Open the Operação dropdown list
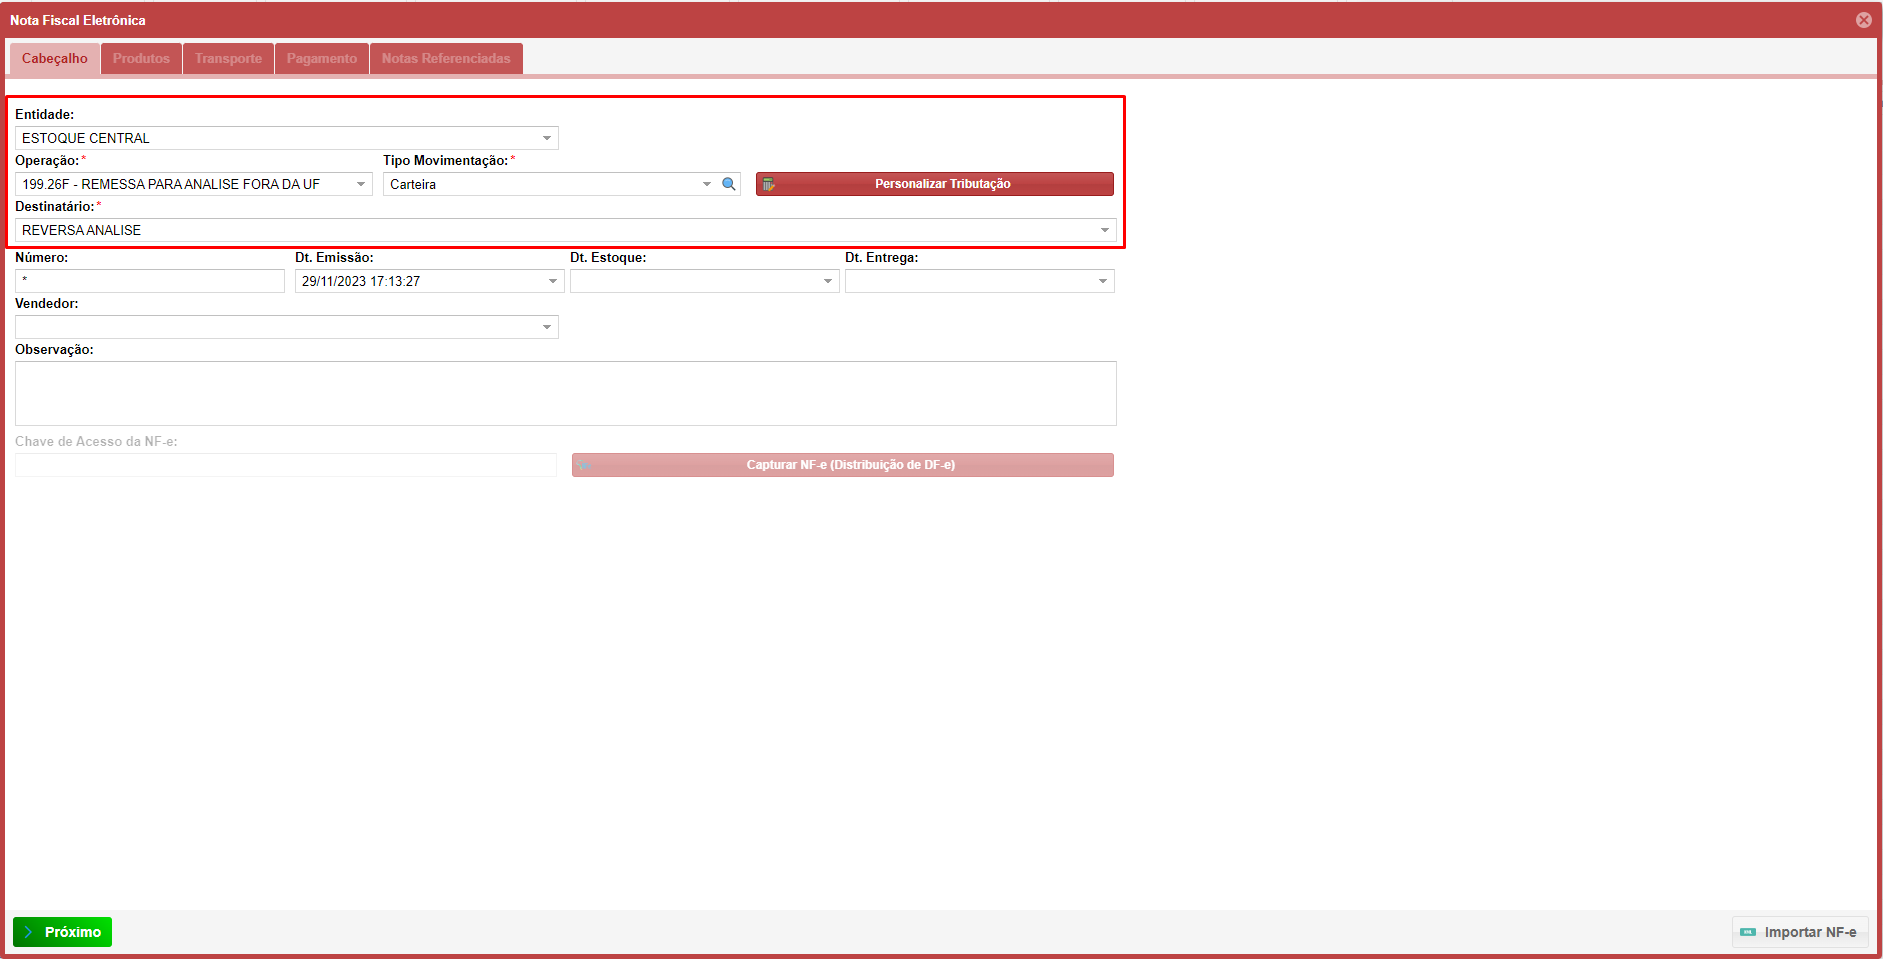Screen dimensions: 1883x959 click(361, 184)
